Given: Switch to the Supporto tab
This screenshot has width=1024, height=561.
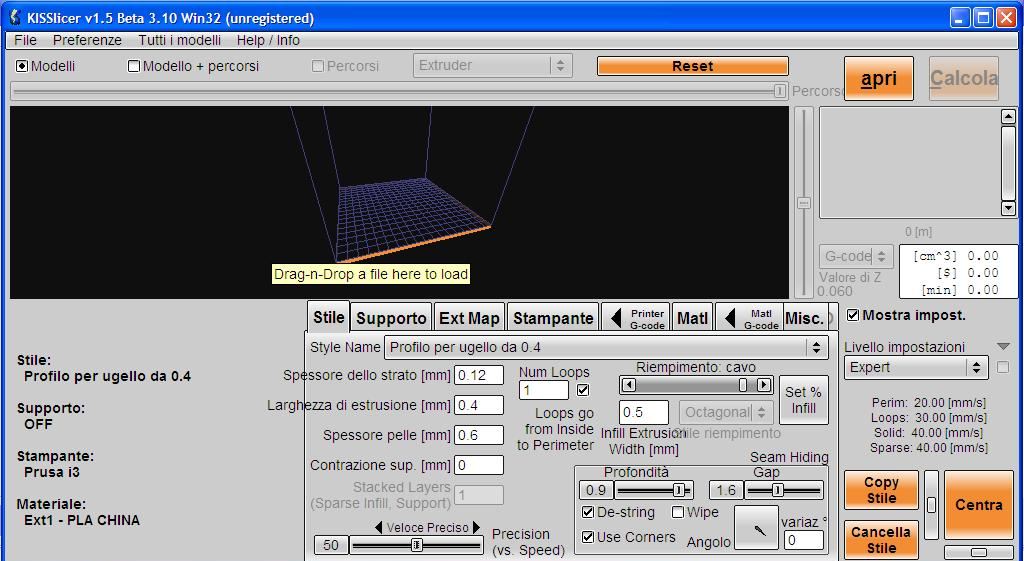Looking at the screenshot, I should (391, 318).
